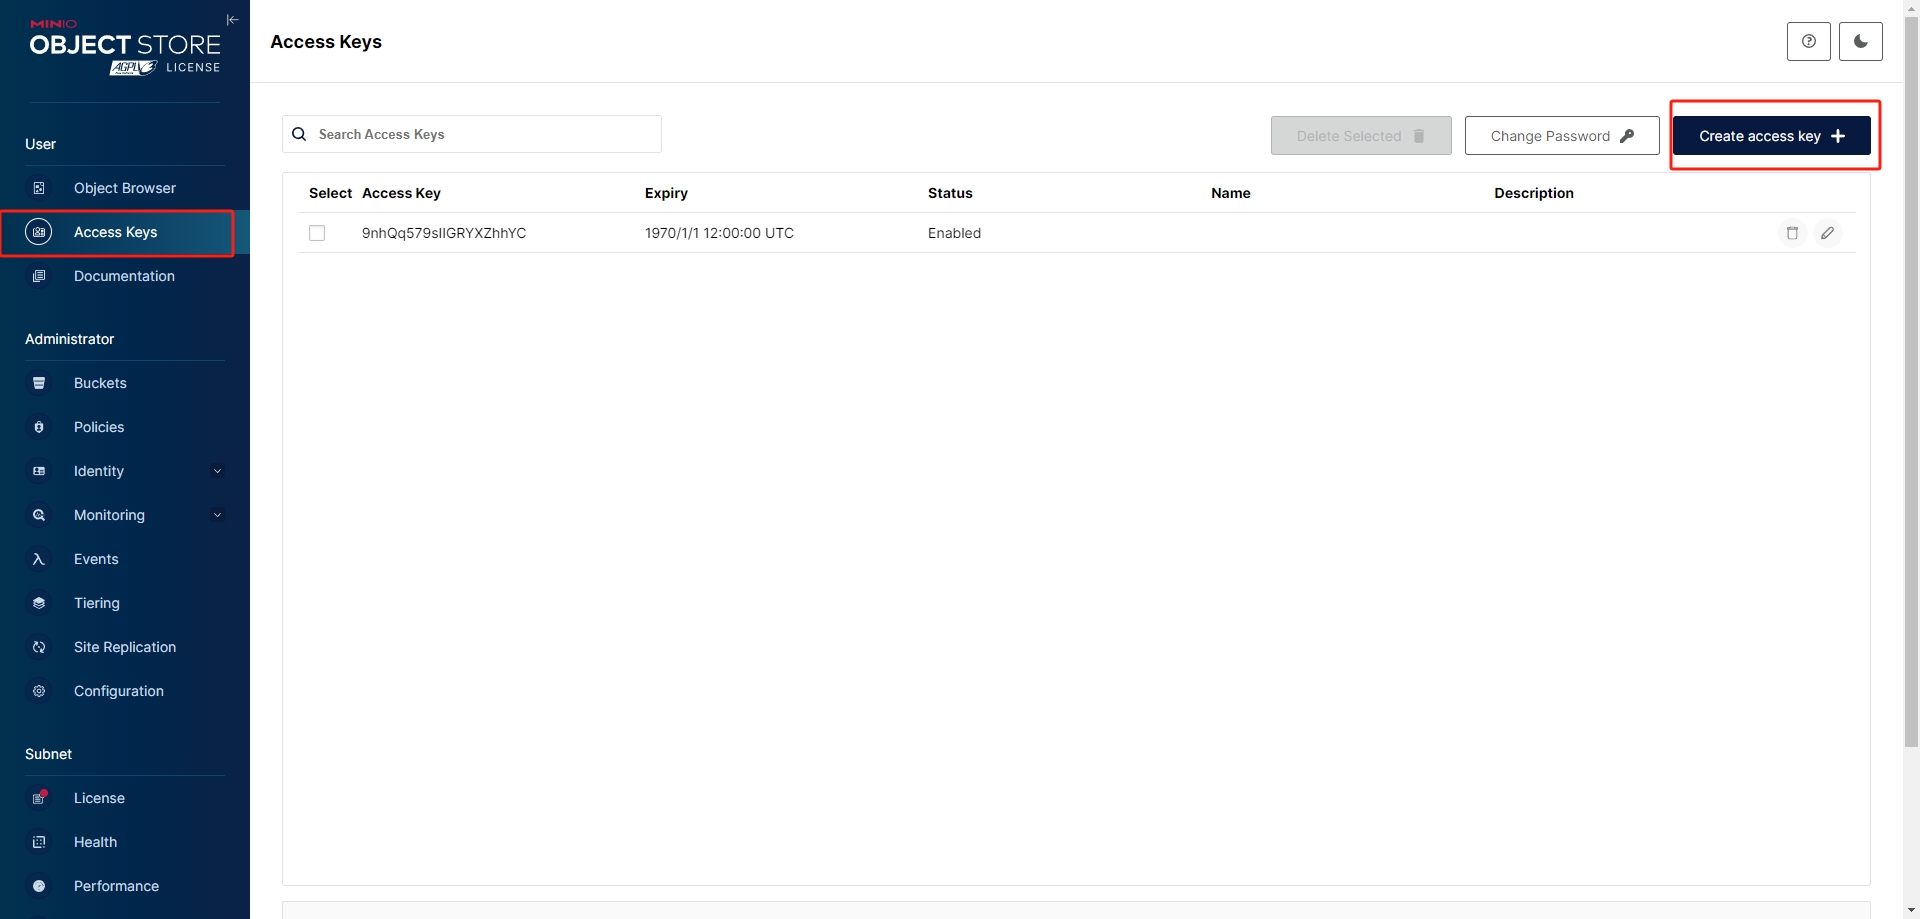Toggle dark mode with the moon icon
Viewport: 1920px width, 919px height.
tap(1860, 42)
